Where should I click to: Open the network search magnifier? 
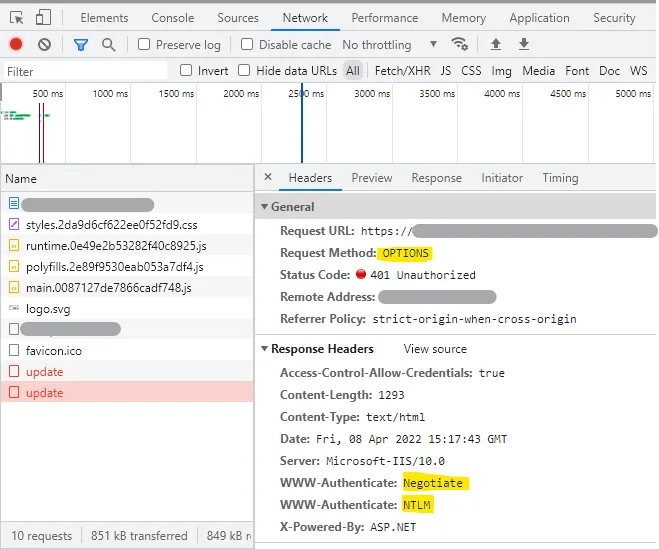point(108,45)
